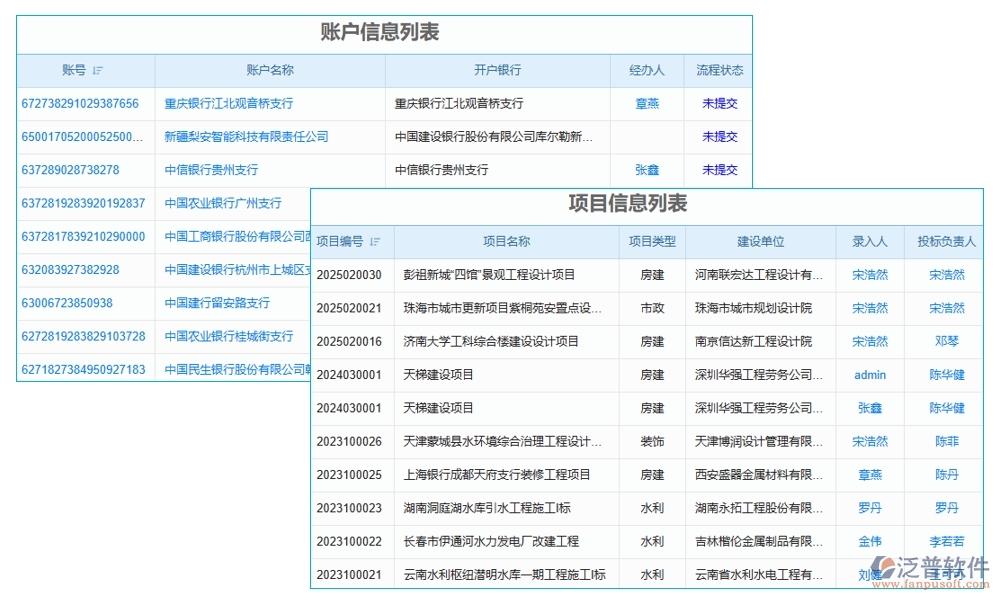Click recorder 宋浩然 of project 2025020030
The width and height of the screenshot is (1000, 600).
869,275
